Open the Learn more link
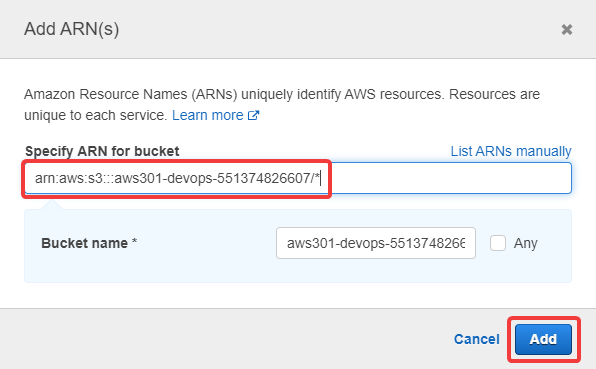The height and width of the screenshot is (369, 596). [208, 115]
